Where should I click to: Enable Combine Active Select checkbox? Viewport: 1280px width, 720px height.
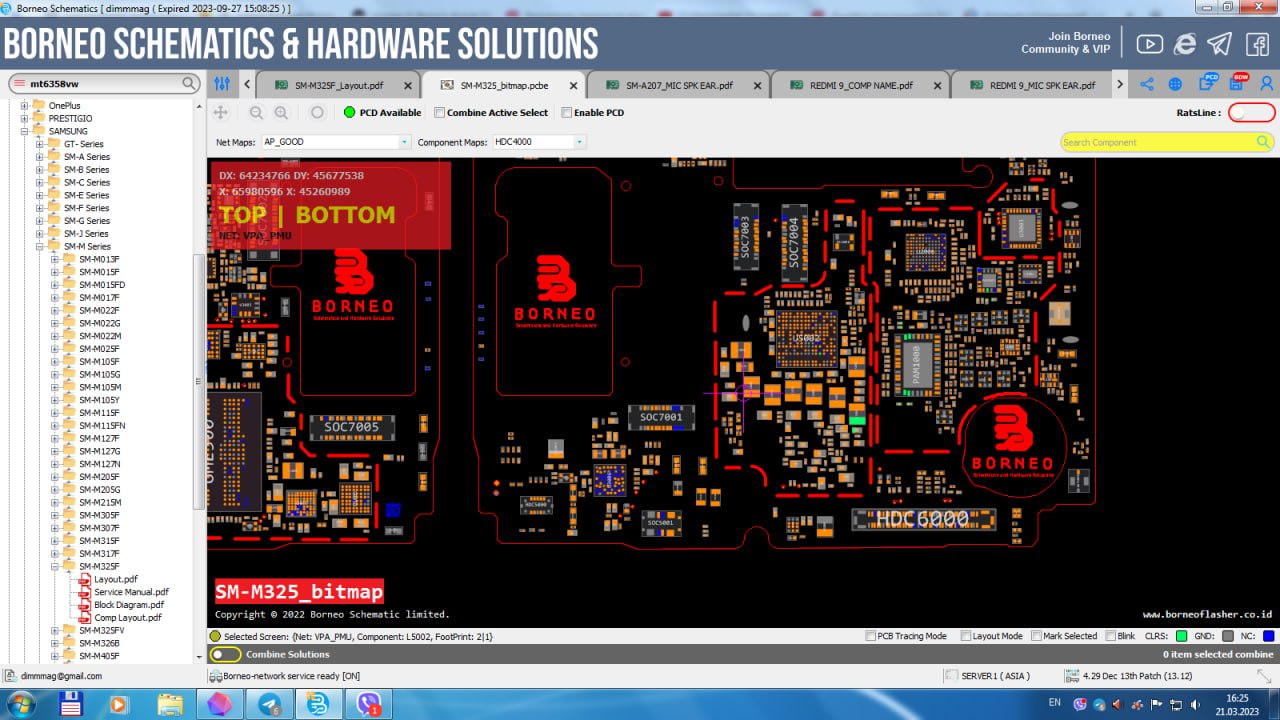click(x=439, y=113)
